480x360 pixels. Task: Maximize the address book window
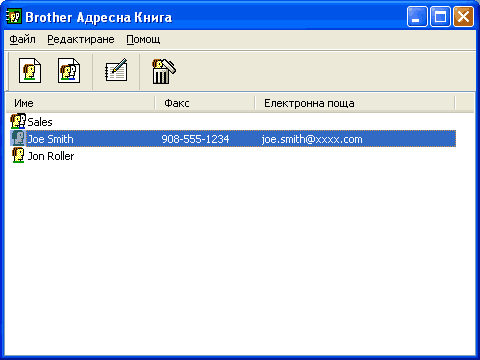click(440, 16)
